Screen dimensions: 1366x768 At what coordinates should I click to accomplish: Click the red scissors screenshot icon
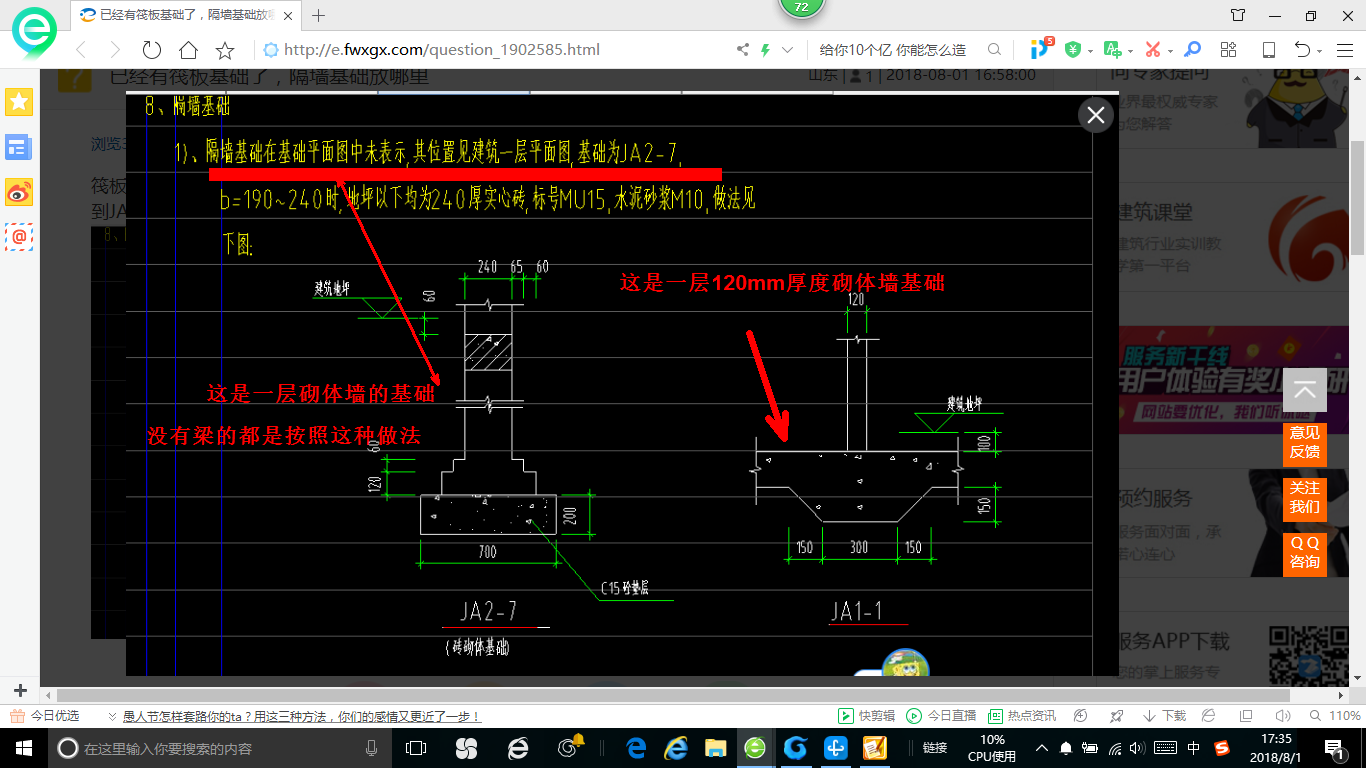tap(1152, 50)
